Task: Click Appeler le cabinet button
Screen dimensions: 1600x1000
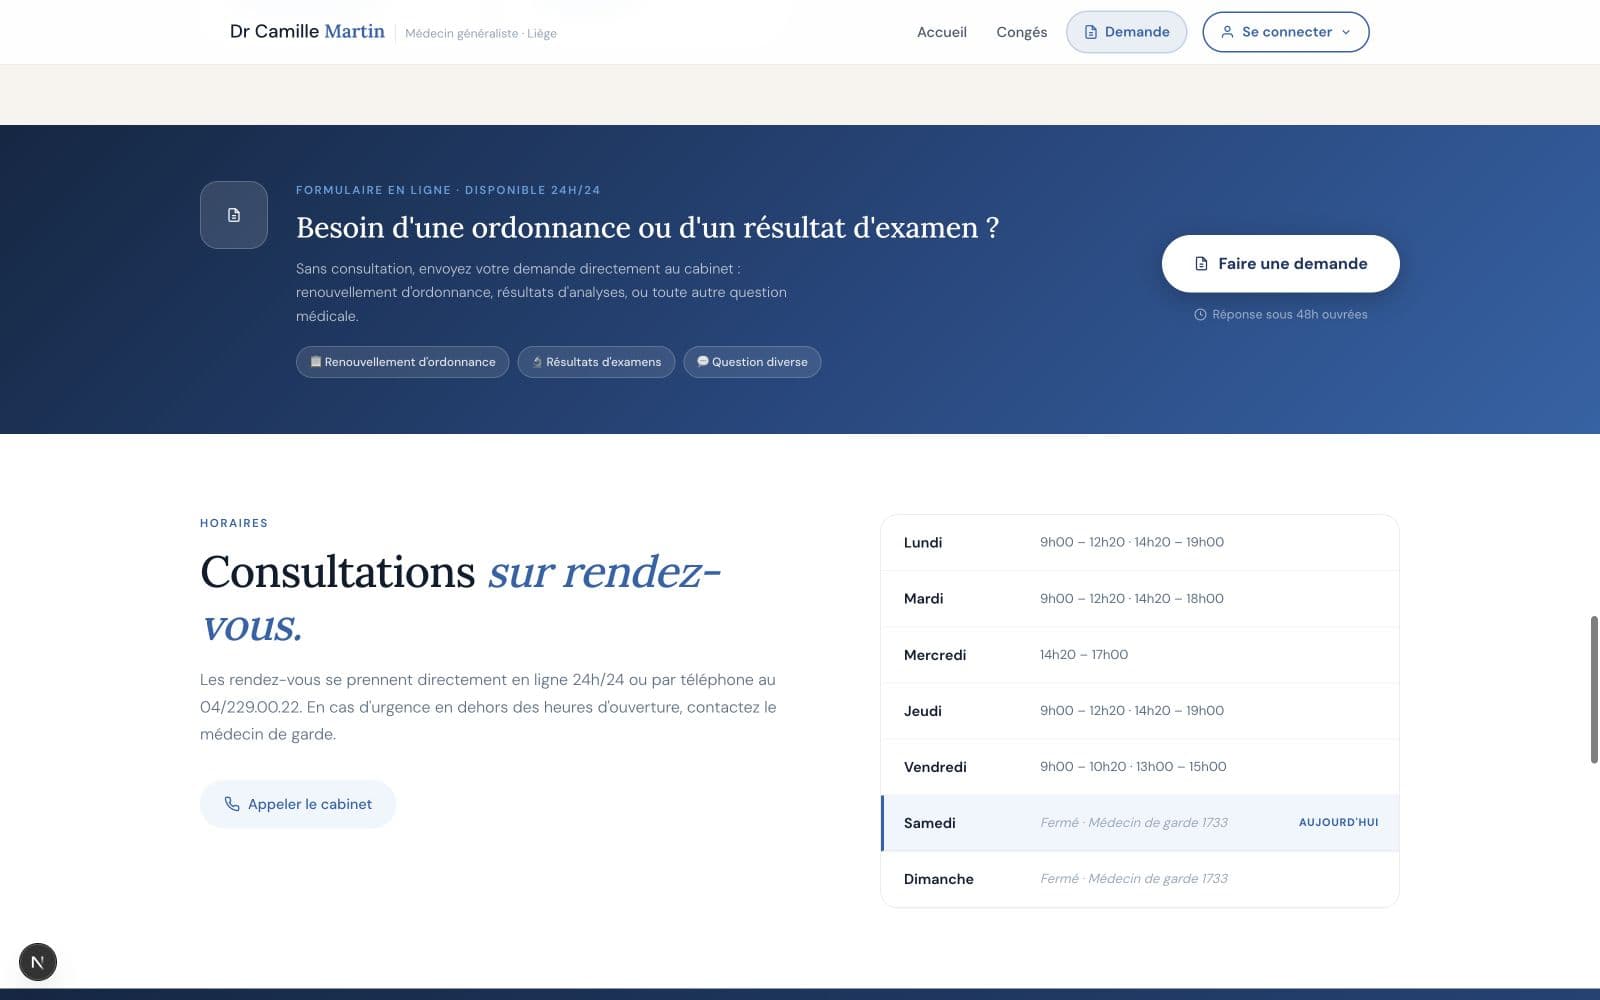Action: click(x=298, y=804)
